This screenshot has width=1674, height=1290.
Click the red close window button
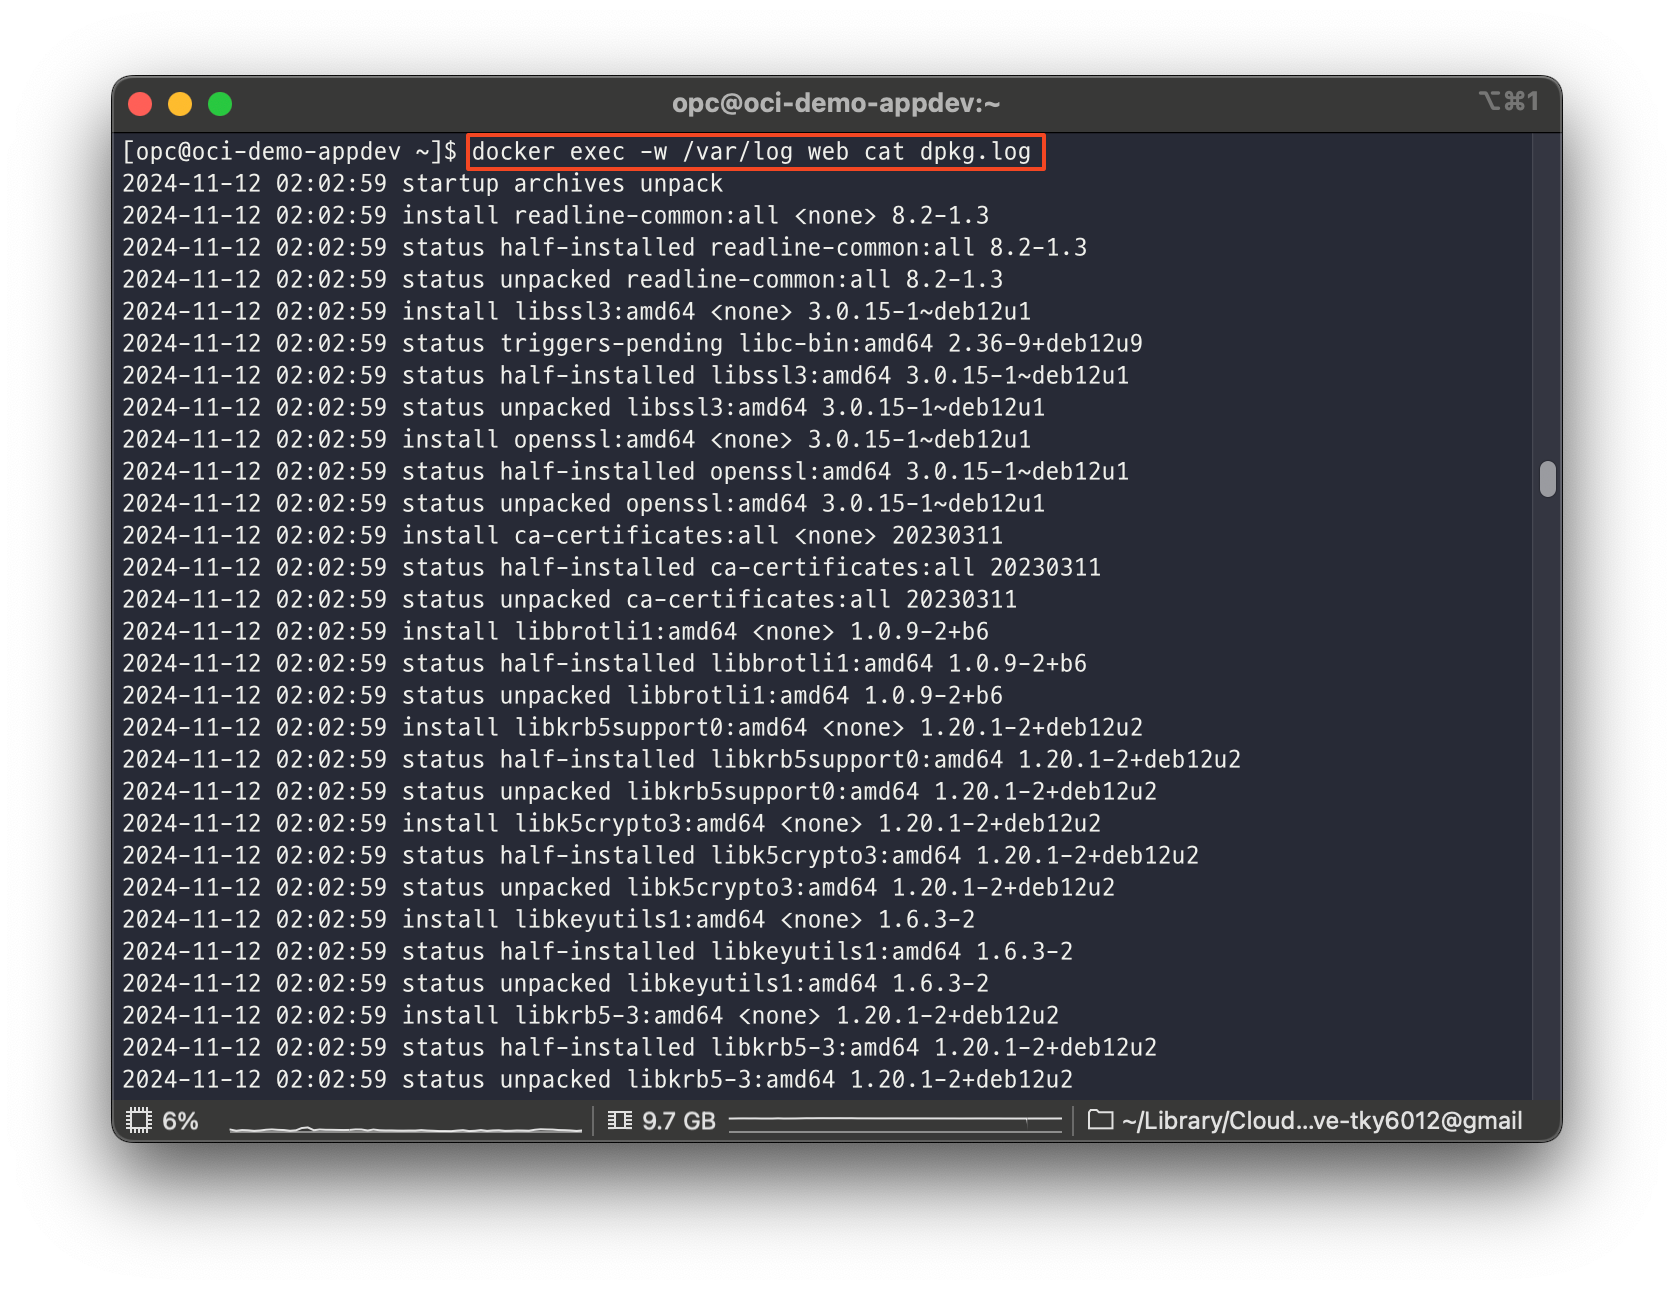pyautogui.click(x=140, y=104)
